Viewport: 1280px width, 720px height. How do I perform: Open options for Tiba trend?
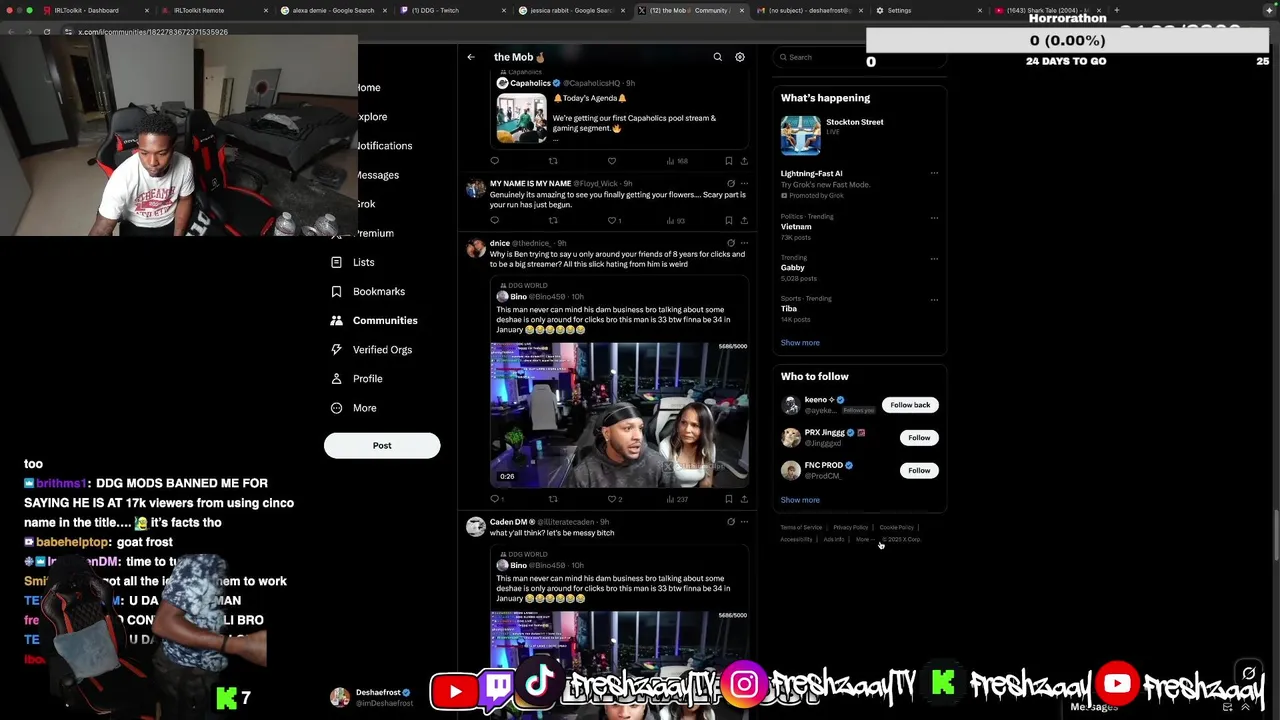coord(934,299)
